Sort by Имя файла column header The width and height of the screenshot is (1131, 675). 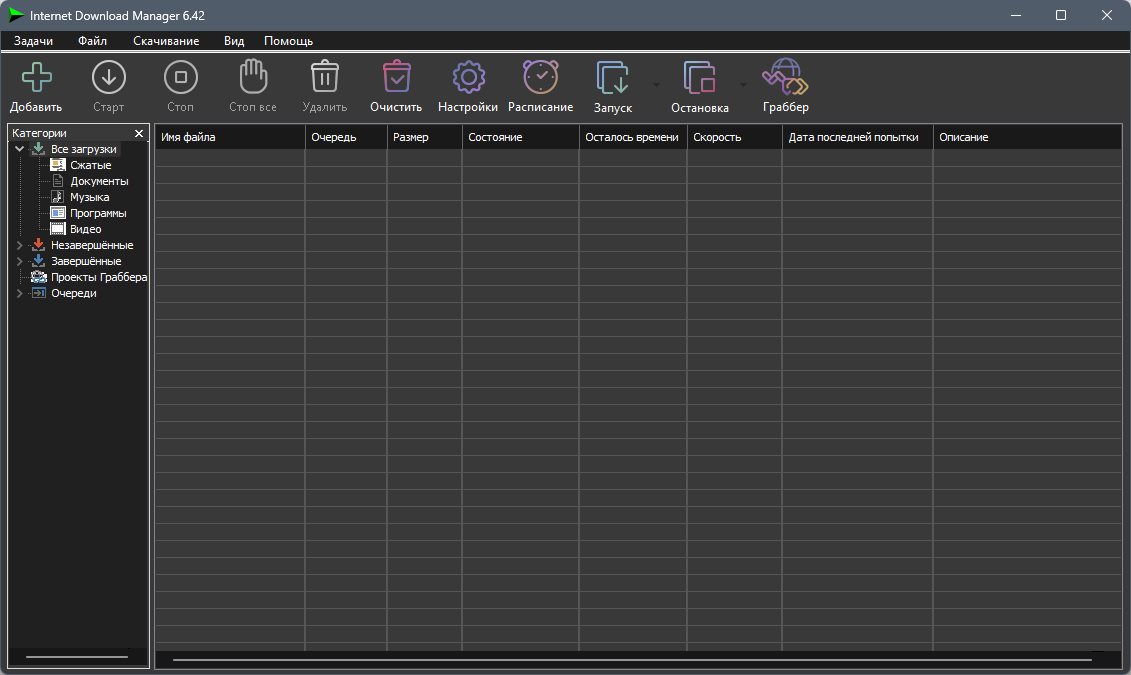[x=229, y=137]
